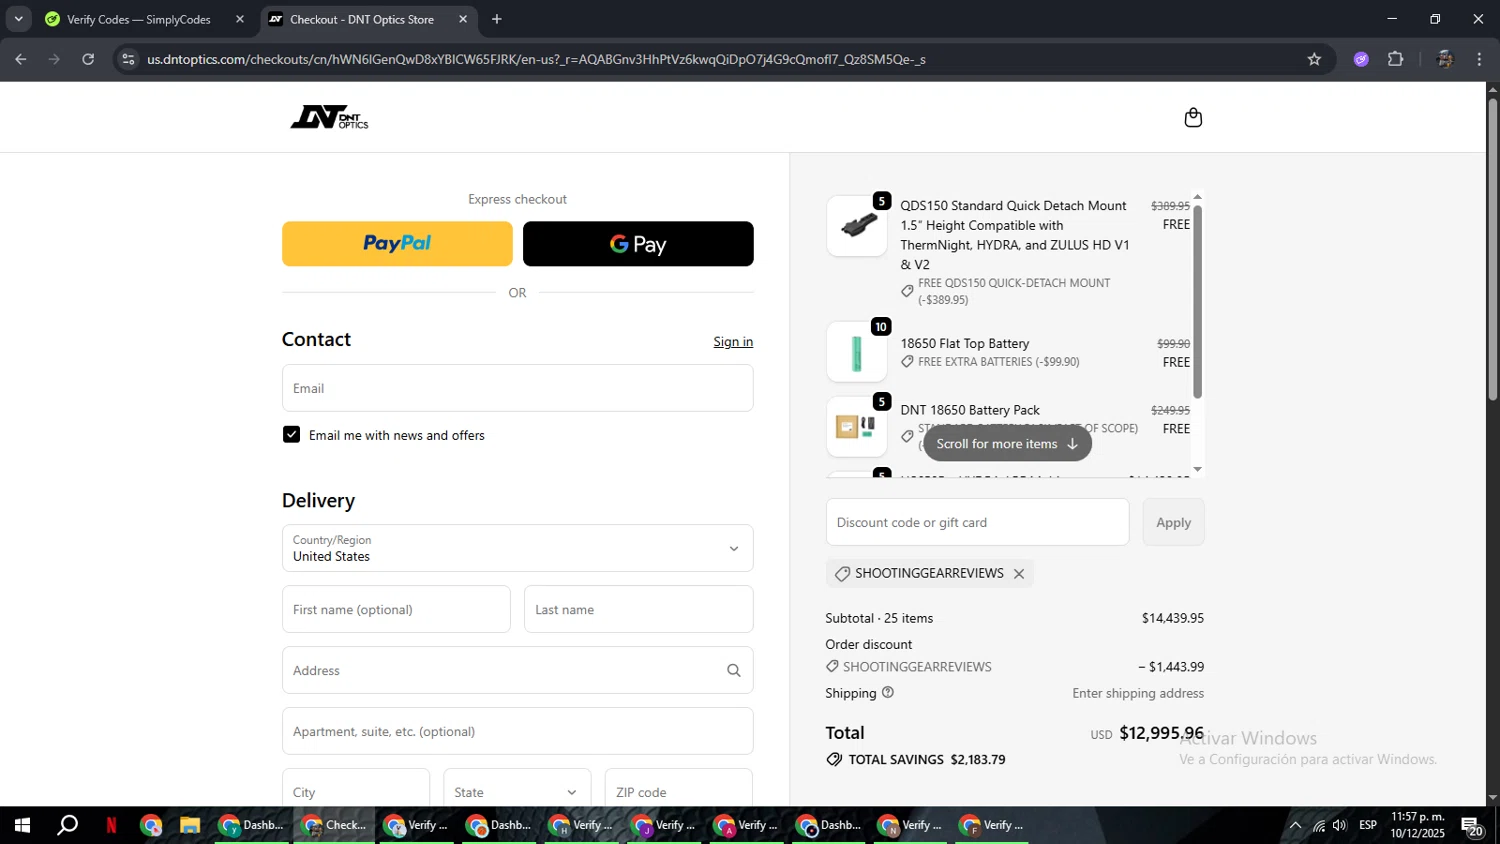Focus the Apartment, suite field

pyautogui.click(x=518, y=731)
